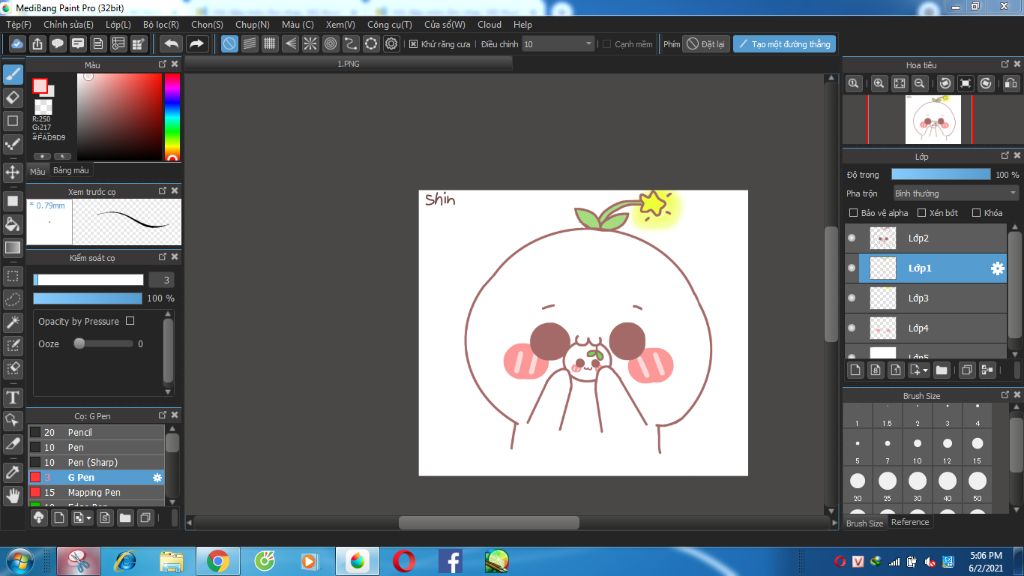Select the Pencil brush in list
Viewport: 1024px width, 576px height.
pyautogui.click(x=96, y=432)
